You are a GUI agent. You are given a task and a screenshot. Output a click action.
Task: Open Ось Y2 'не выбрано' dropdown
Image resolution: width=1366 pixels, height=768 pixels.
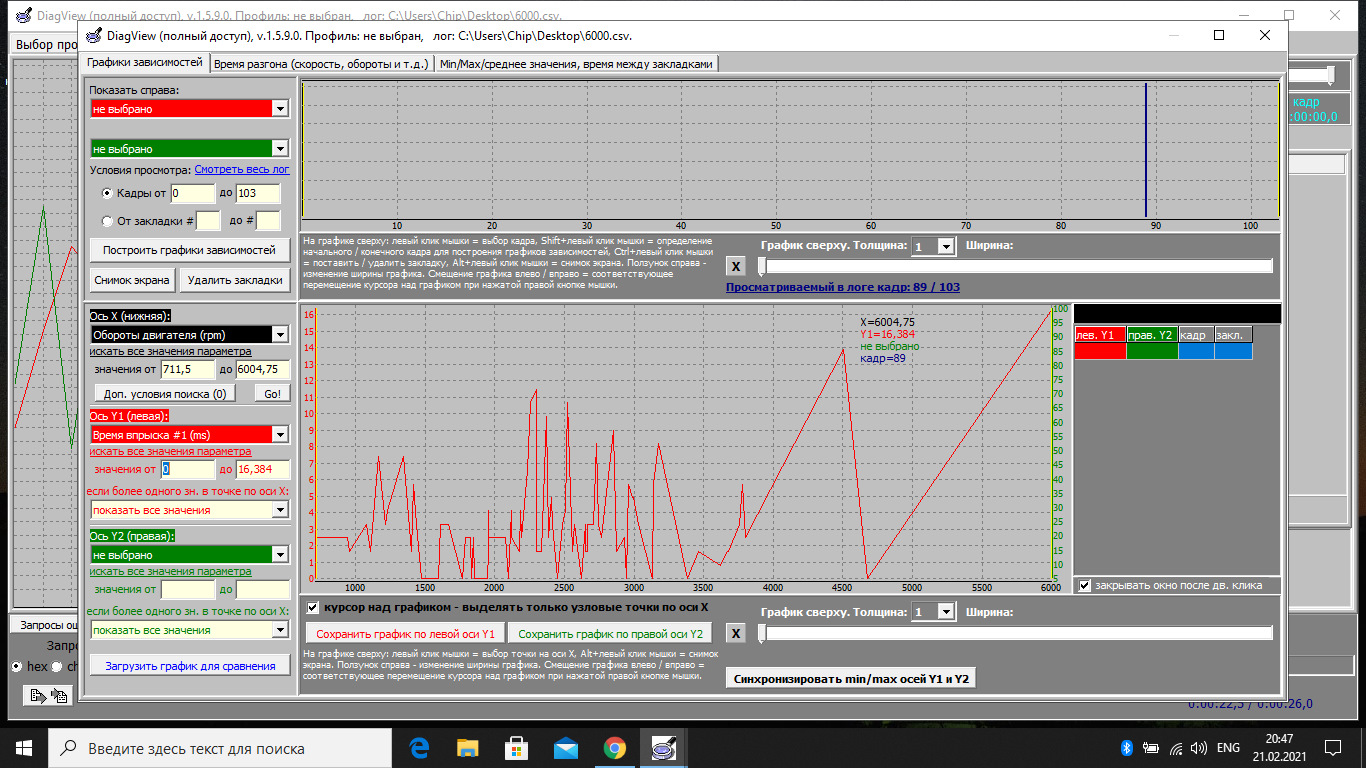click(x=189, y=555)
